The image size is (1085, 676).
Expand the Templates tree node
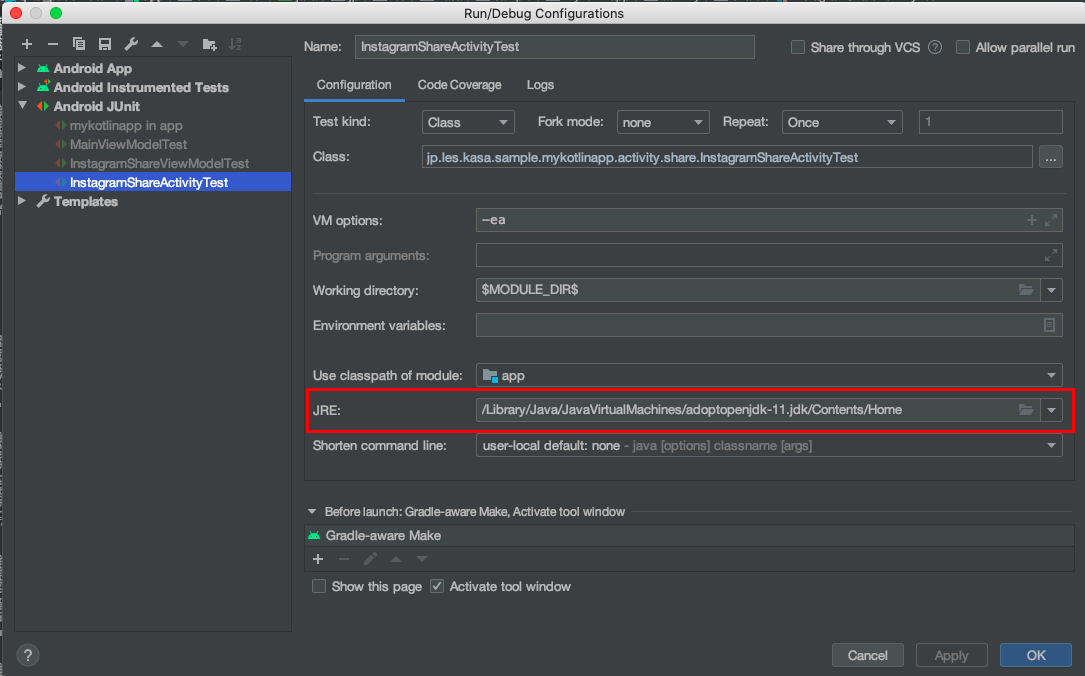pos(22,201)
